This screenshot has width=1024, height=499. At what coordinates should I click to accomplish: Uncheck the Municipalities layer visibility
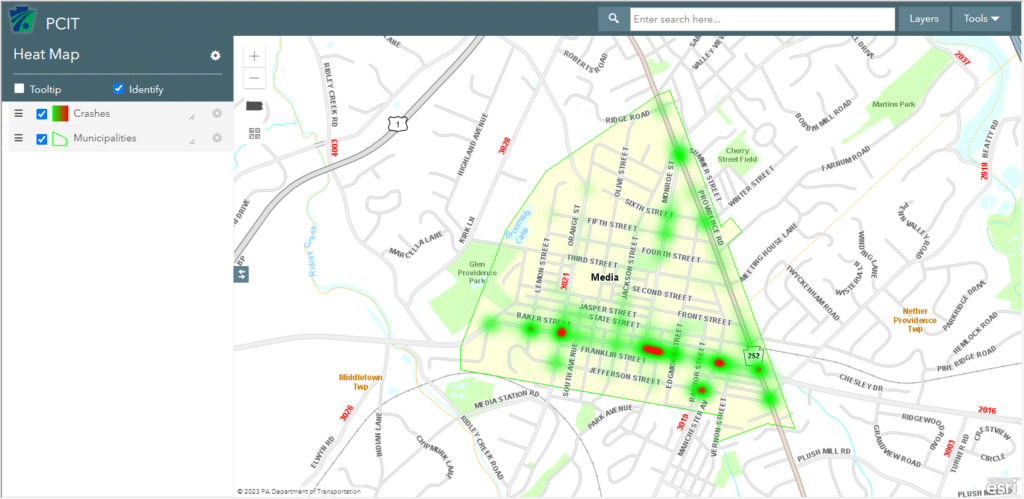(42, 139)
